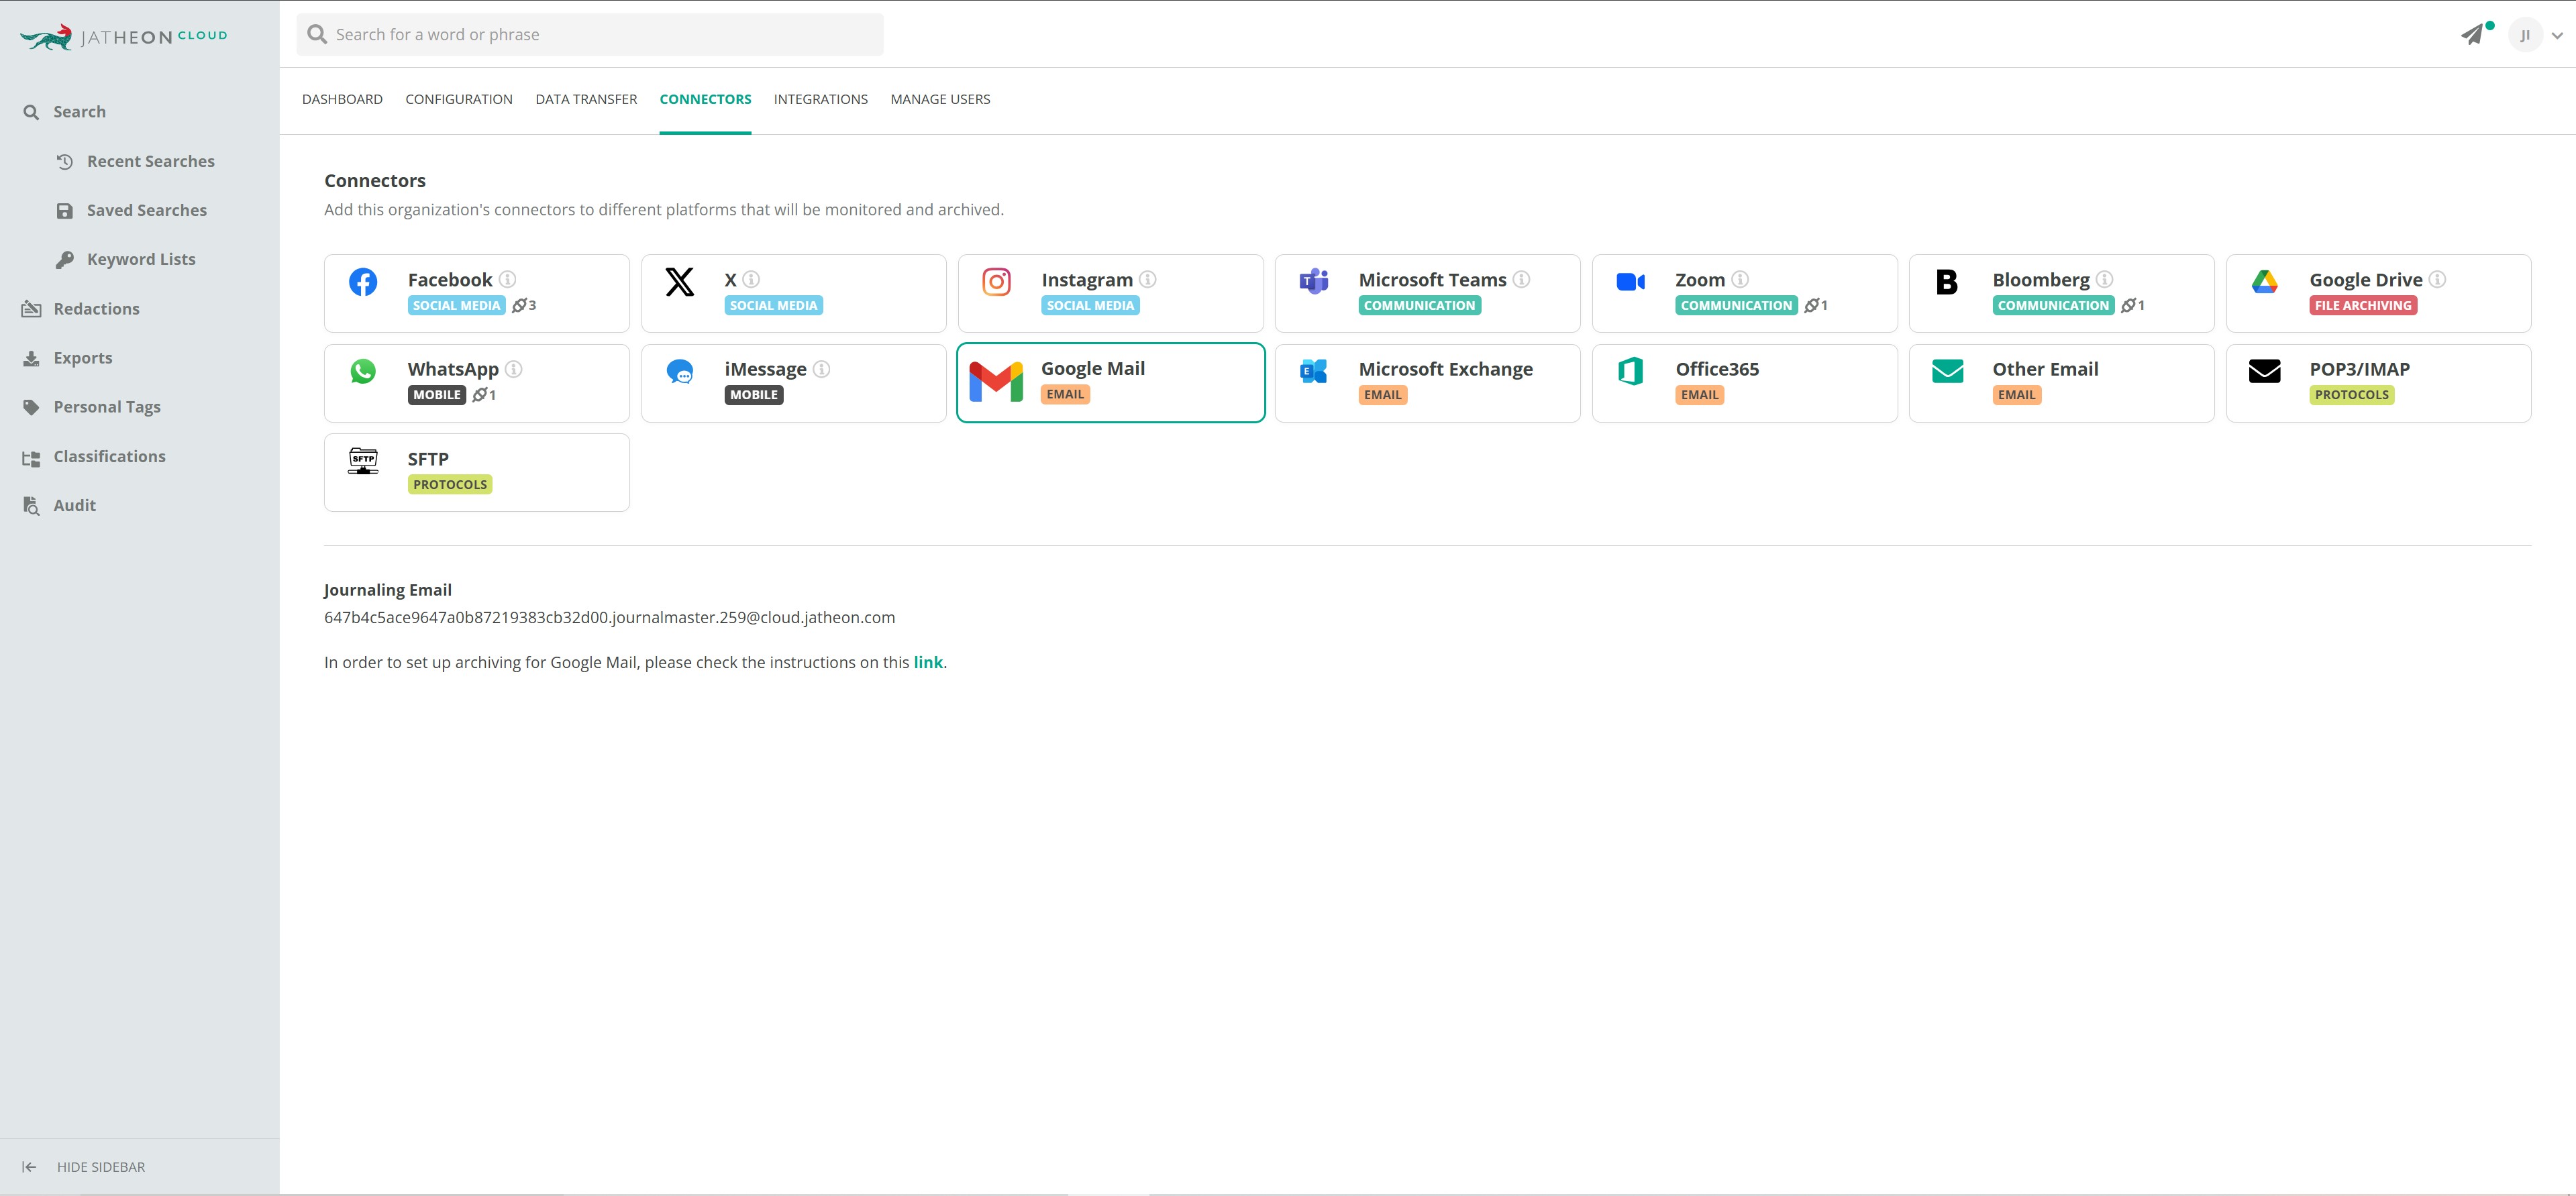Click the Facebook connector logo icon

[x=363, y=282]
